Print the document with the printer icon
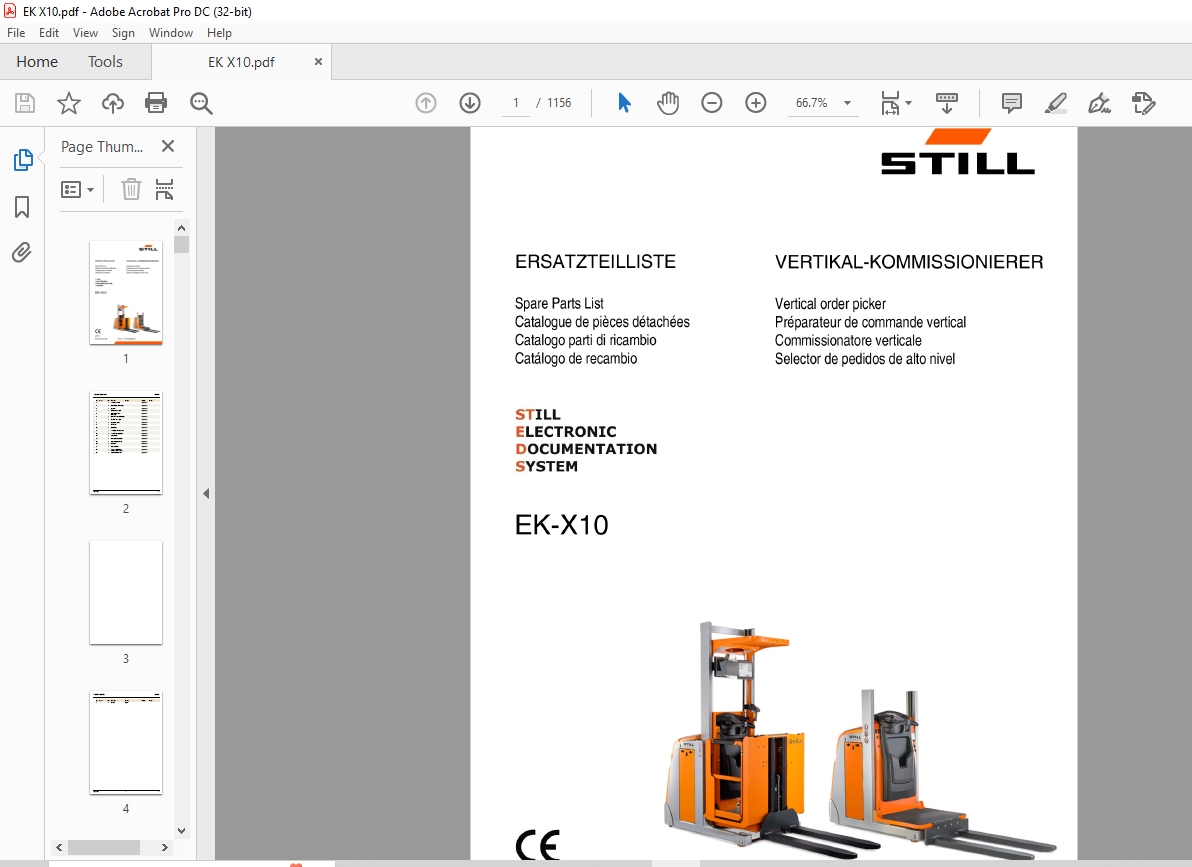 (156, 103)
